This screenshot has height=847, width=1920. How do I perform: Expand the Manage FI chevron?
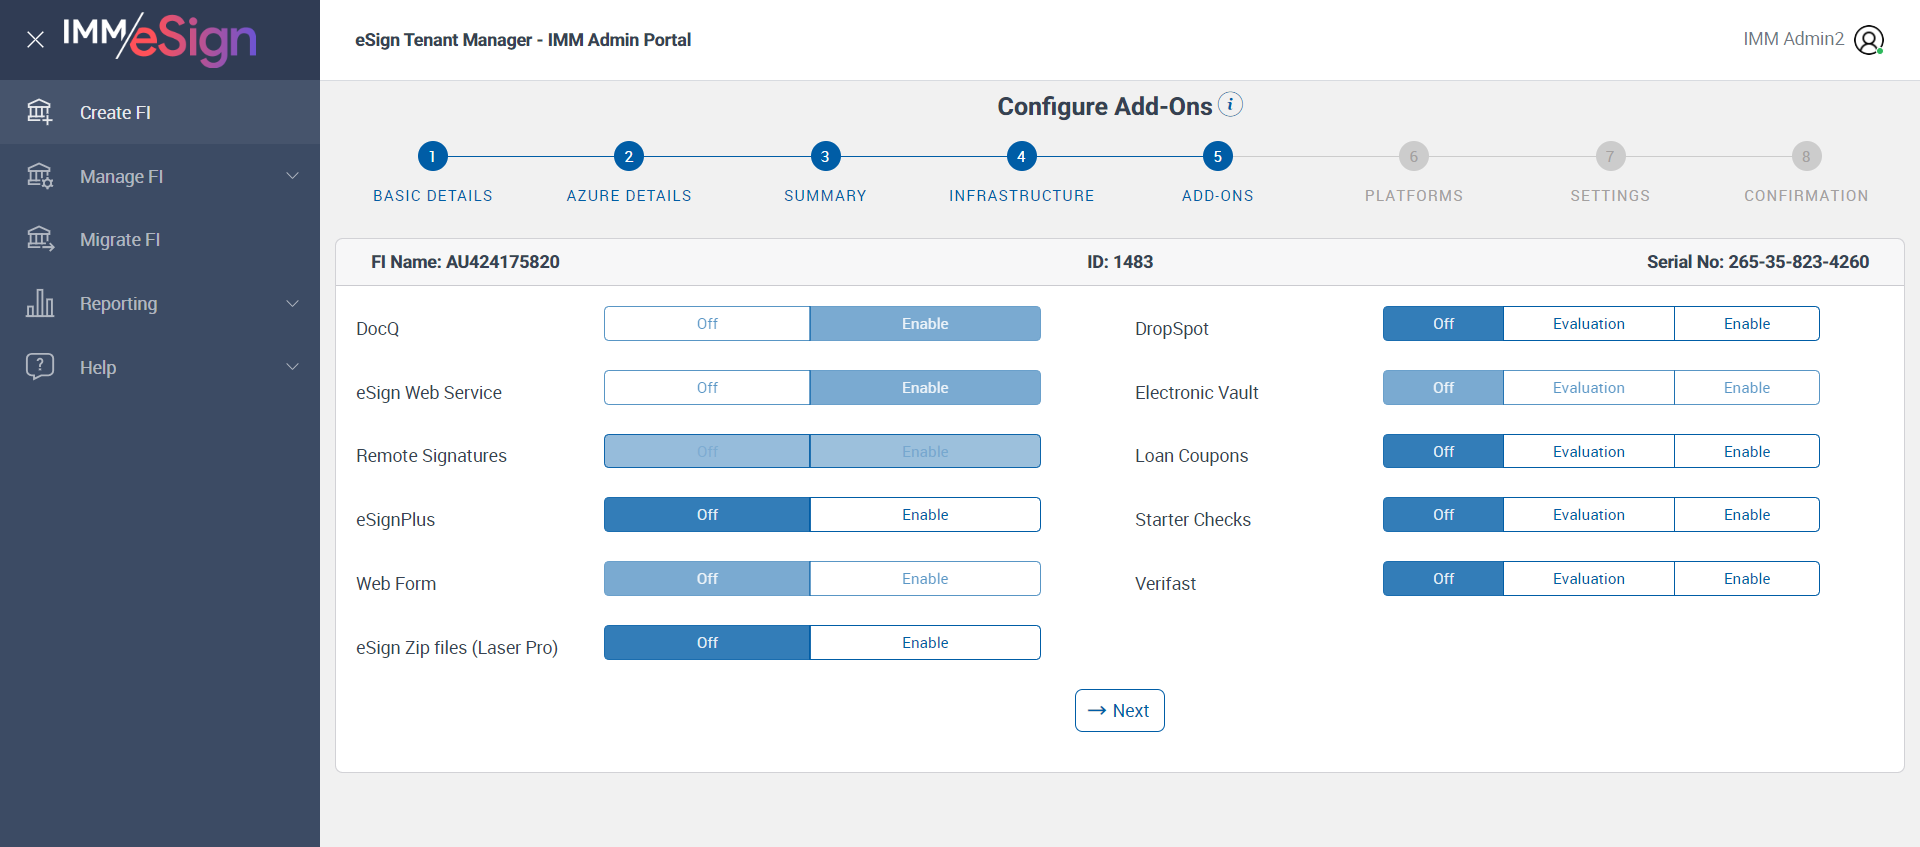click(x=293, y=176)
